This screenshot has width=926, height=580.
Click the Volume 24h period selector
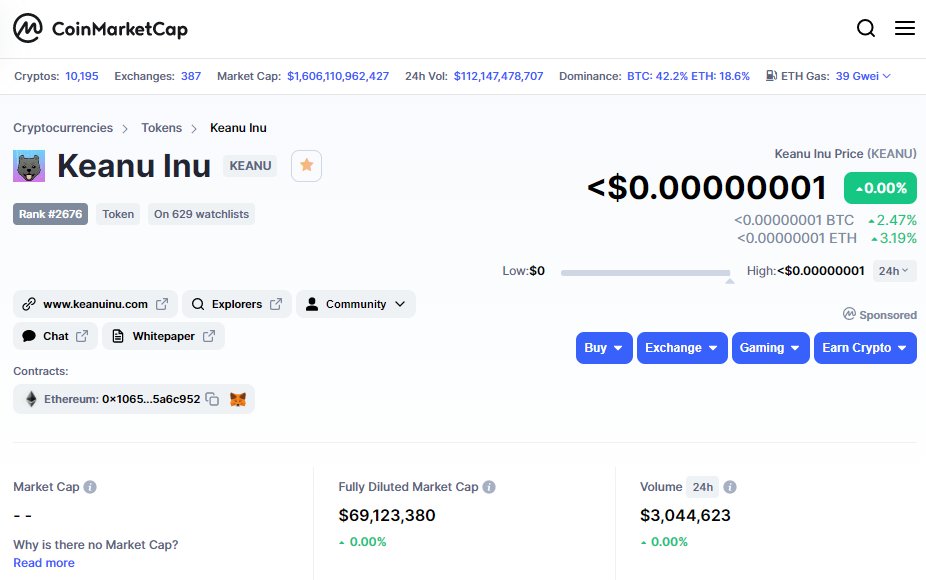[x=702, y=487]
